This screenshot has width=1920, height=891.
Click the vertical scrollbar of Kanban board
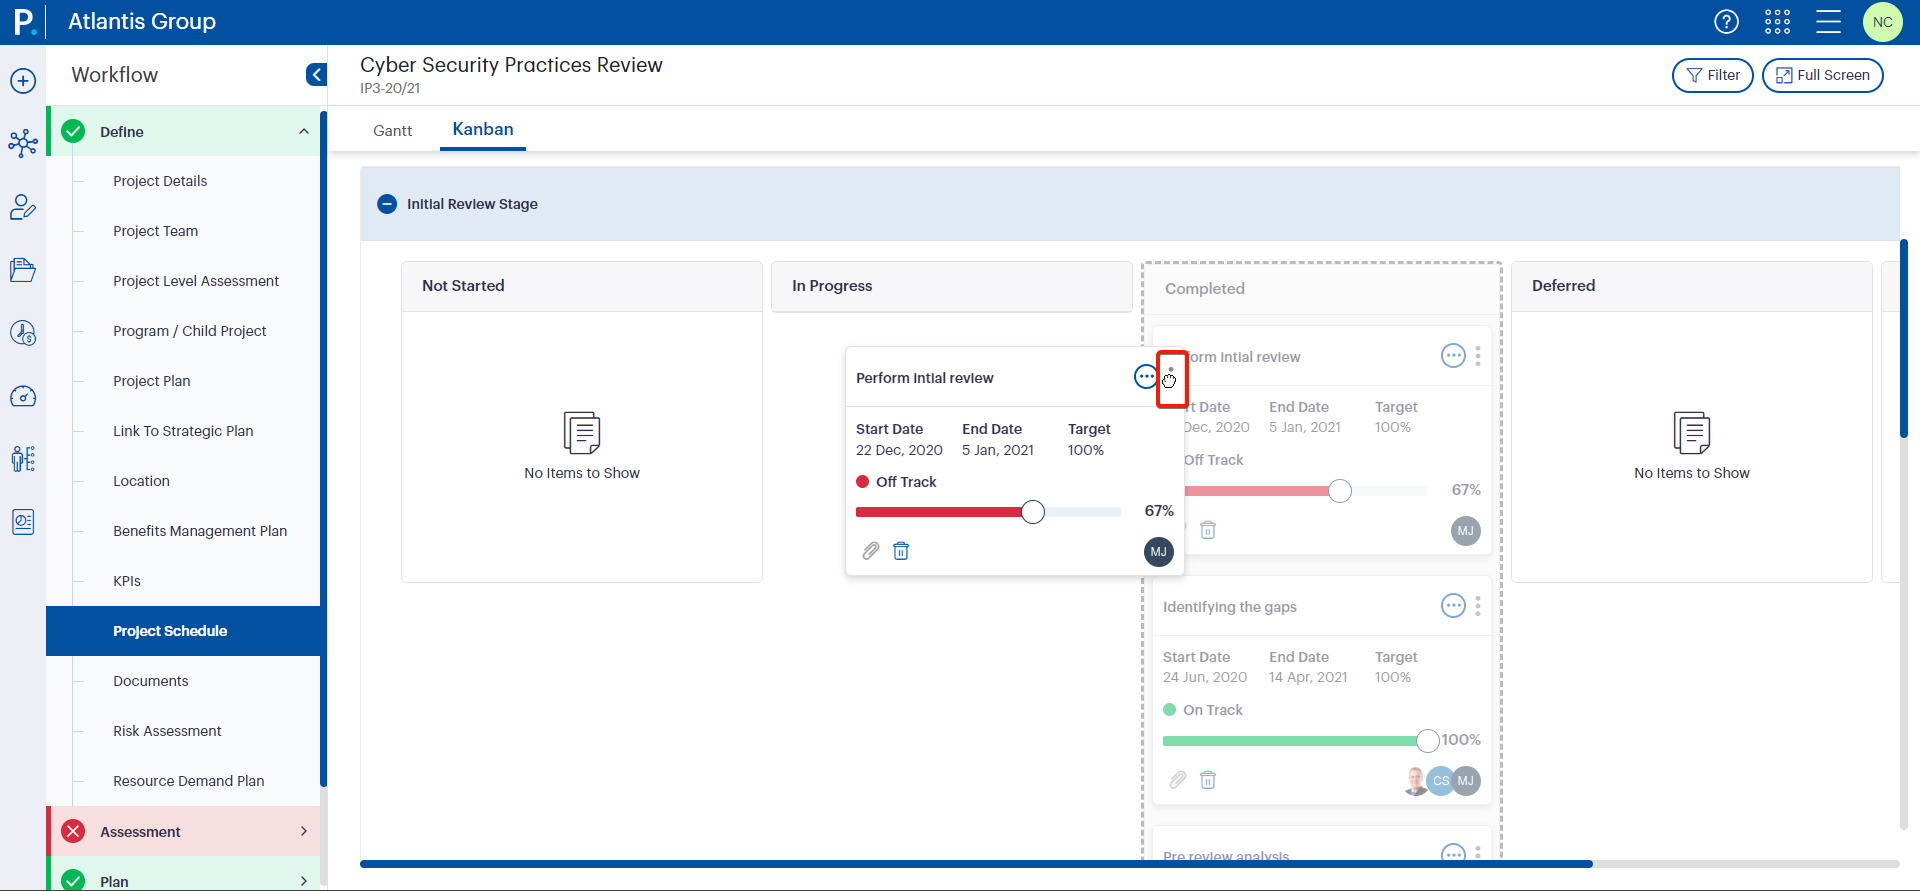[x=1904, y=338]
